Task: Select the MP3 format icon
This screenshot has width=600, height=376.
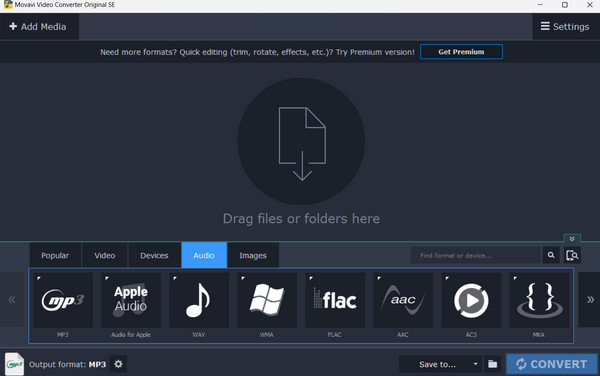Action: point(63,300)
